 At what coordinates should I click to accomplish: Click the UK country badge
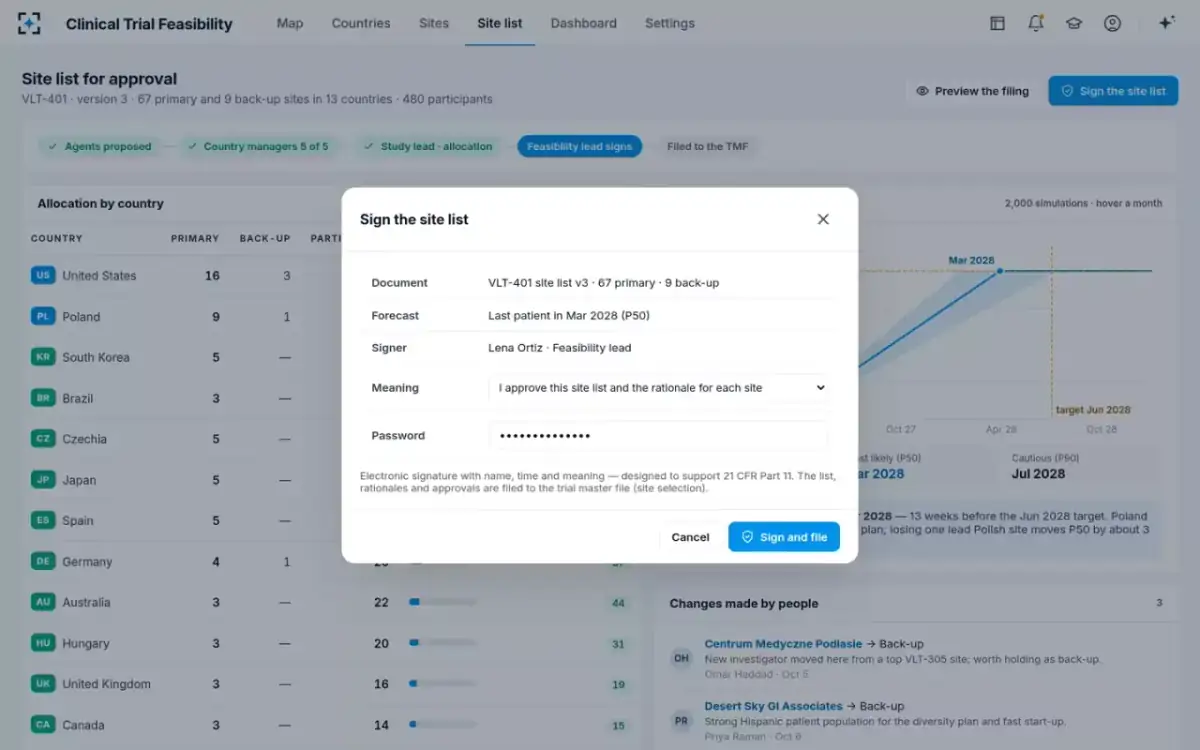[x=43, y=684]
